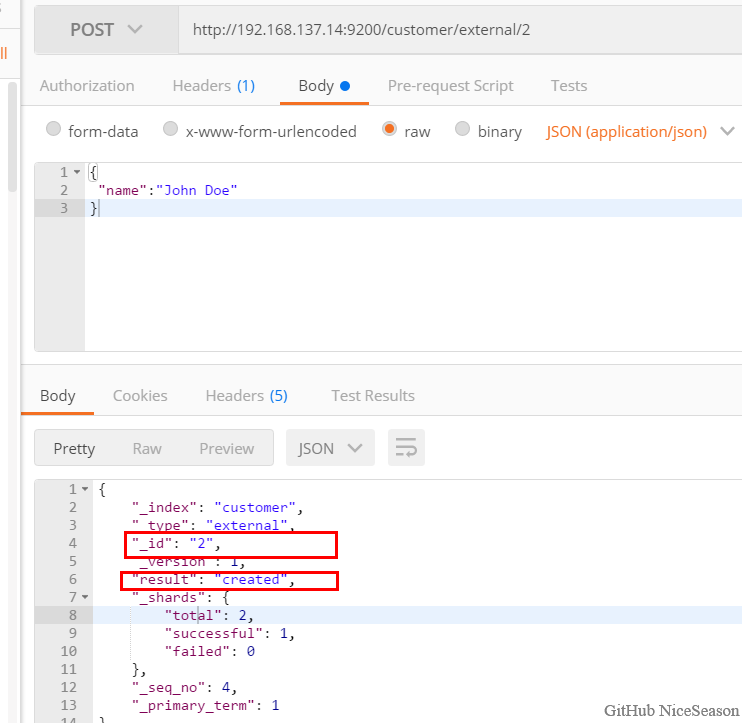Click the request URL field
Viewport: 742px width, 723px height.
(x=460, y=30)
